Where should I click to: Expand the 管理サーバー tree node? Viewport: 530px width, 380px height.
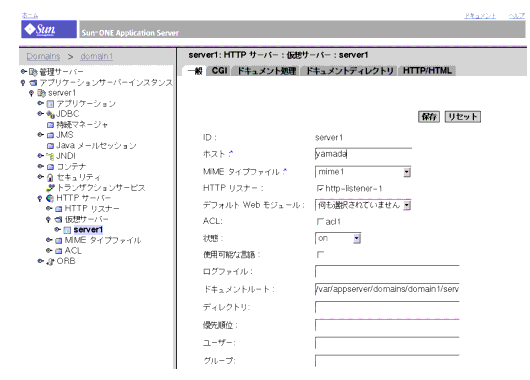tap(23, 71)
